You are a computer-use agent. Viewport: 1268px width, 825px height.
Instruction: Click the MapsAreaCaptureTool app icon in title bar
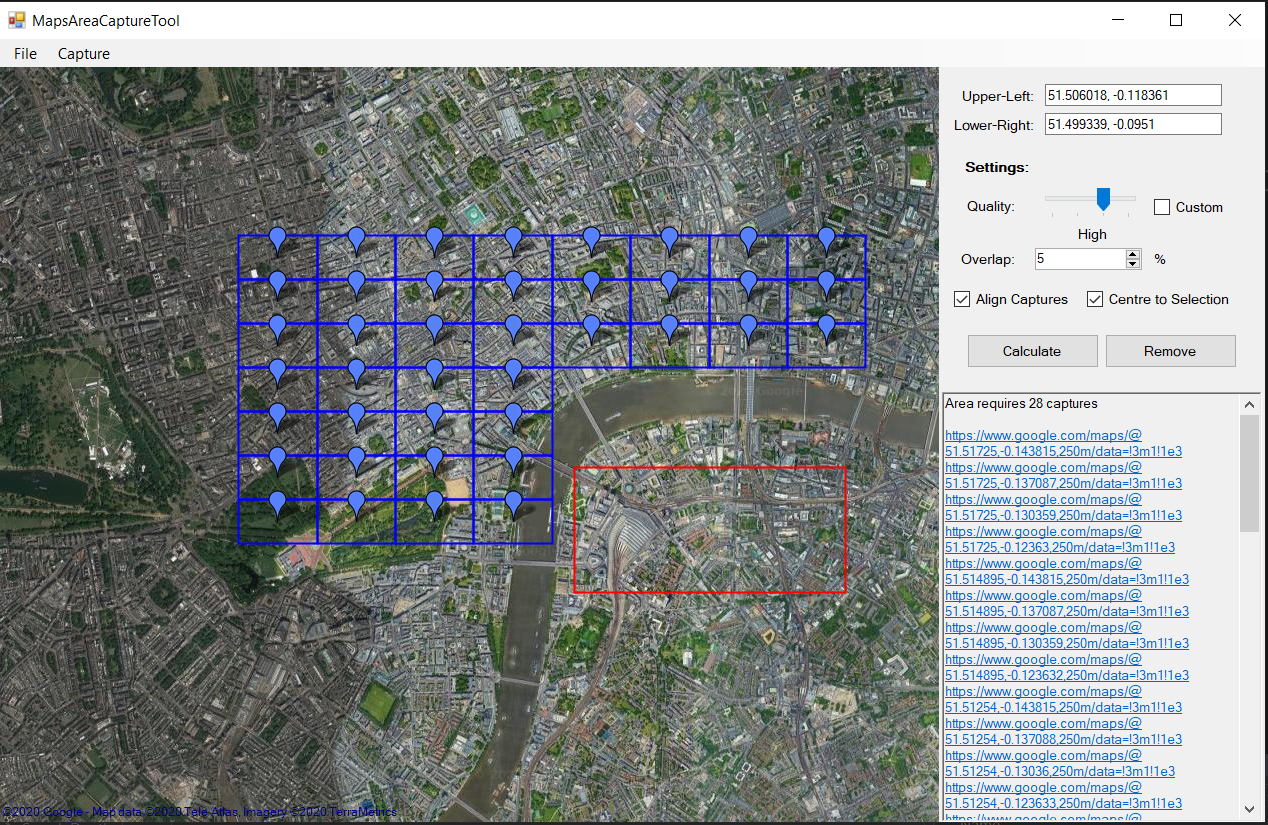point(17,20)
